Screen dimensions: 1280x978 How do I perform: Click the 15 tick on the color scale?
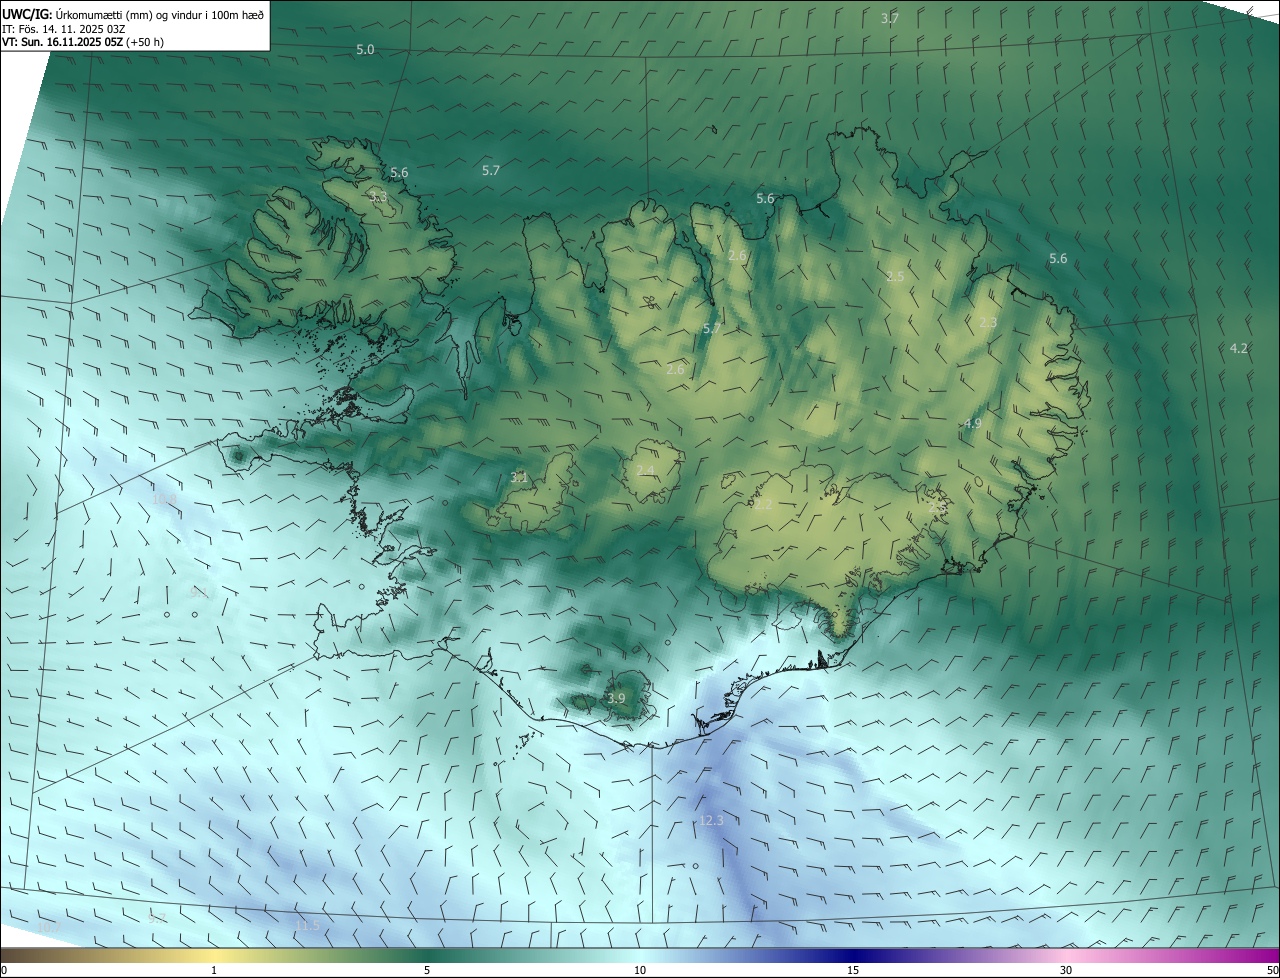pyautogui.click(x=853, y=970)
